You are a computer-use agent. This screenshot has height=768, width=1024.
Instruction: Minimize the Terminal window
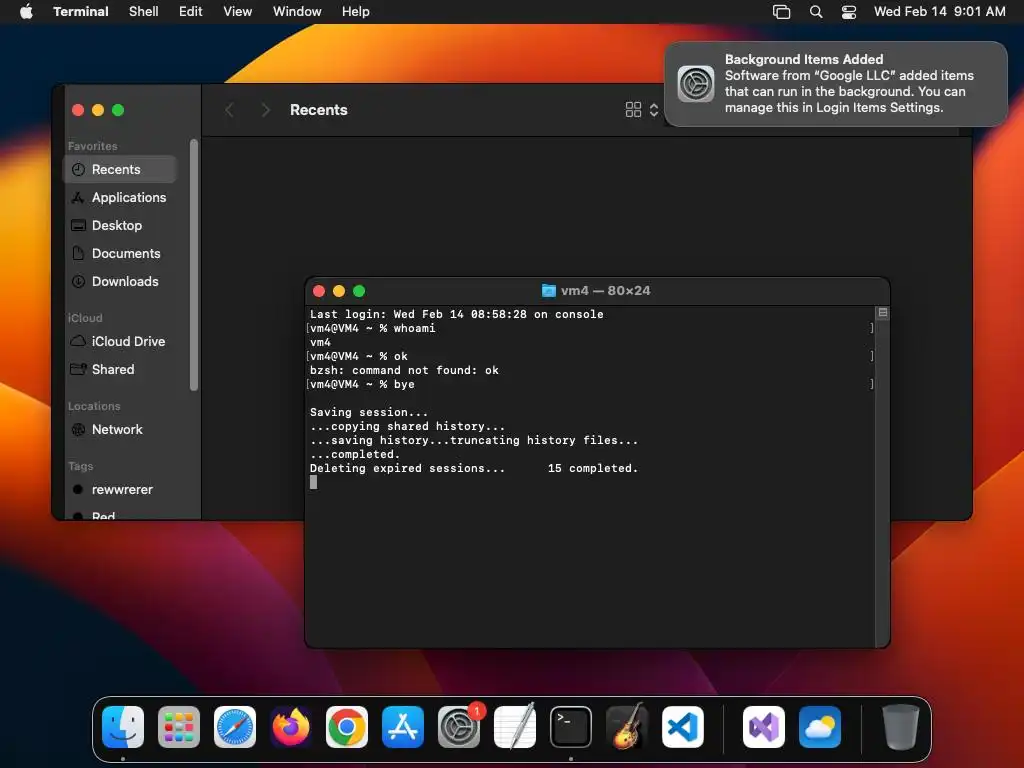[x=339, y=291]
